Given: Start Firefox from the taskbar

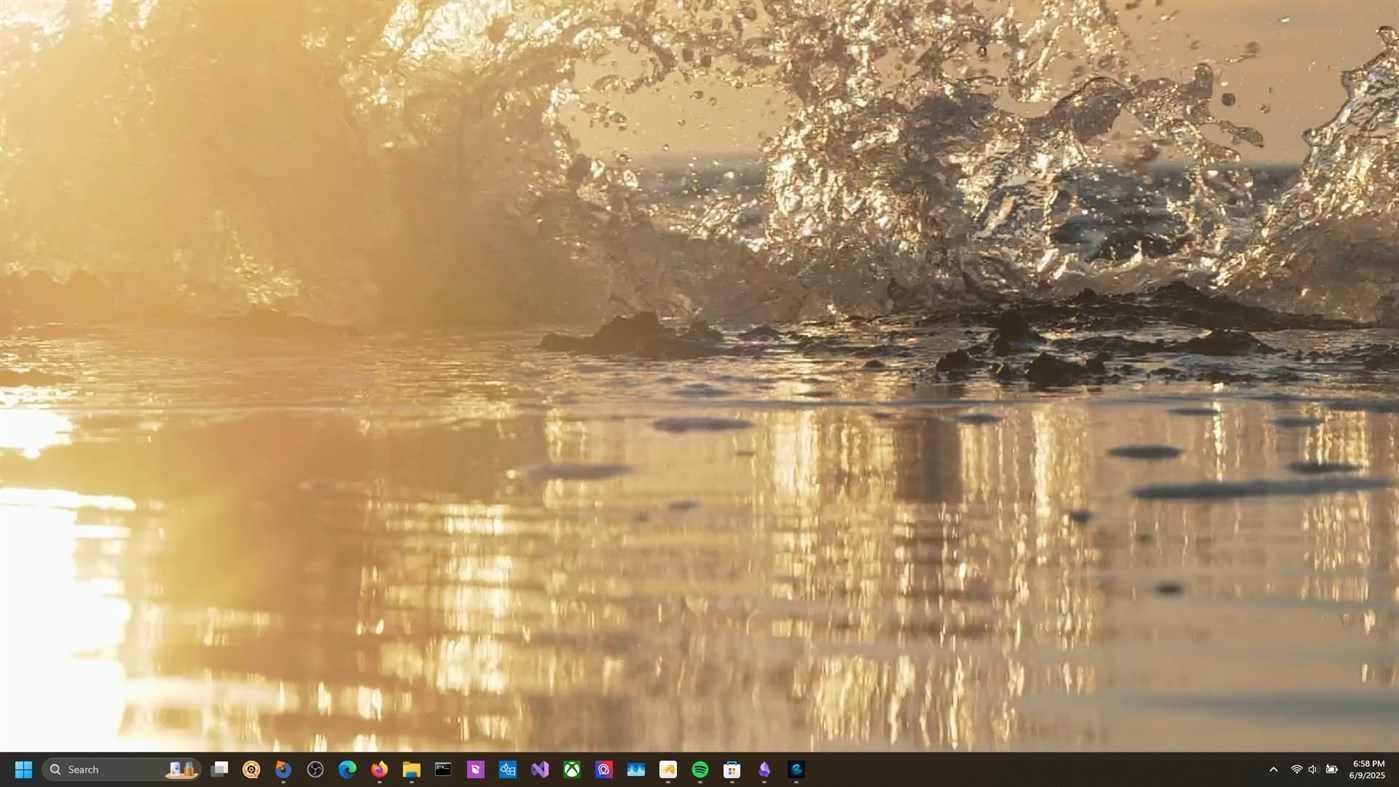Looking at the screenshot, I should pos(379,769).
